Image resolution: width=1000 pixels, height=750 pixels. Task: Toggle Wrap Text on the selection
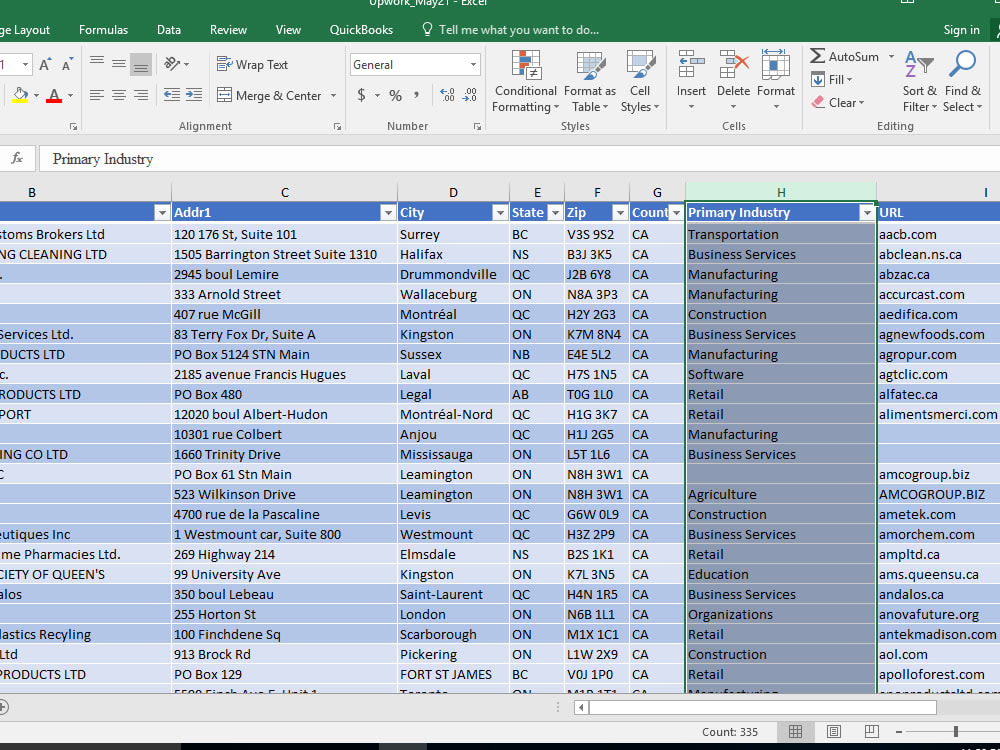(253, 64)
